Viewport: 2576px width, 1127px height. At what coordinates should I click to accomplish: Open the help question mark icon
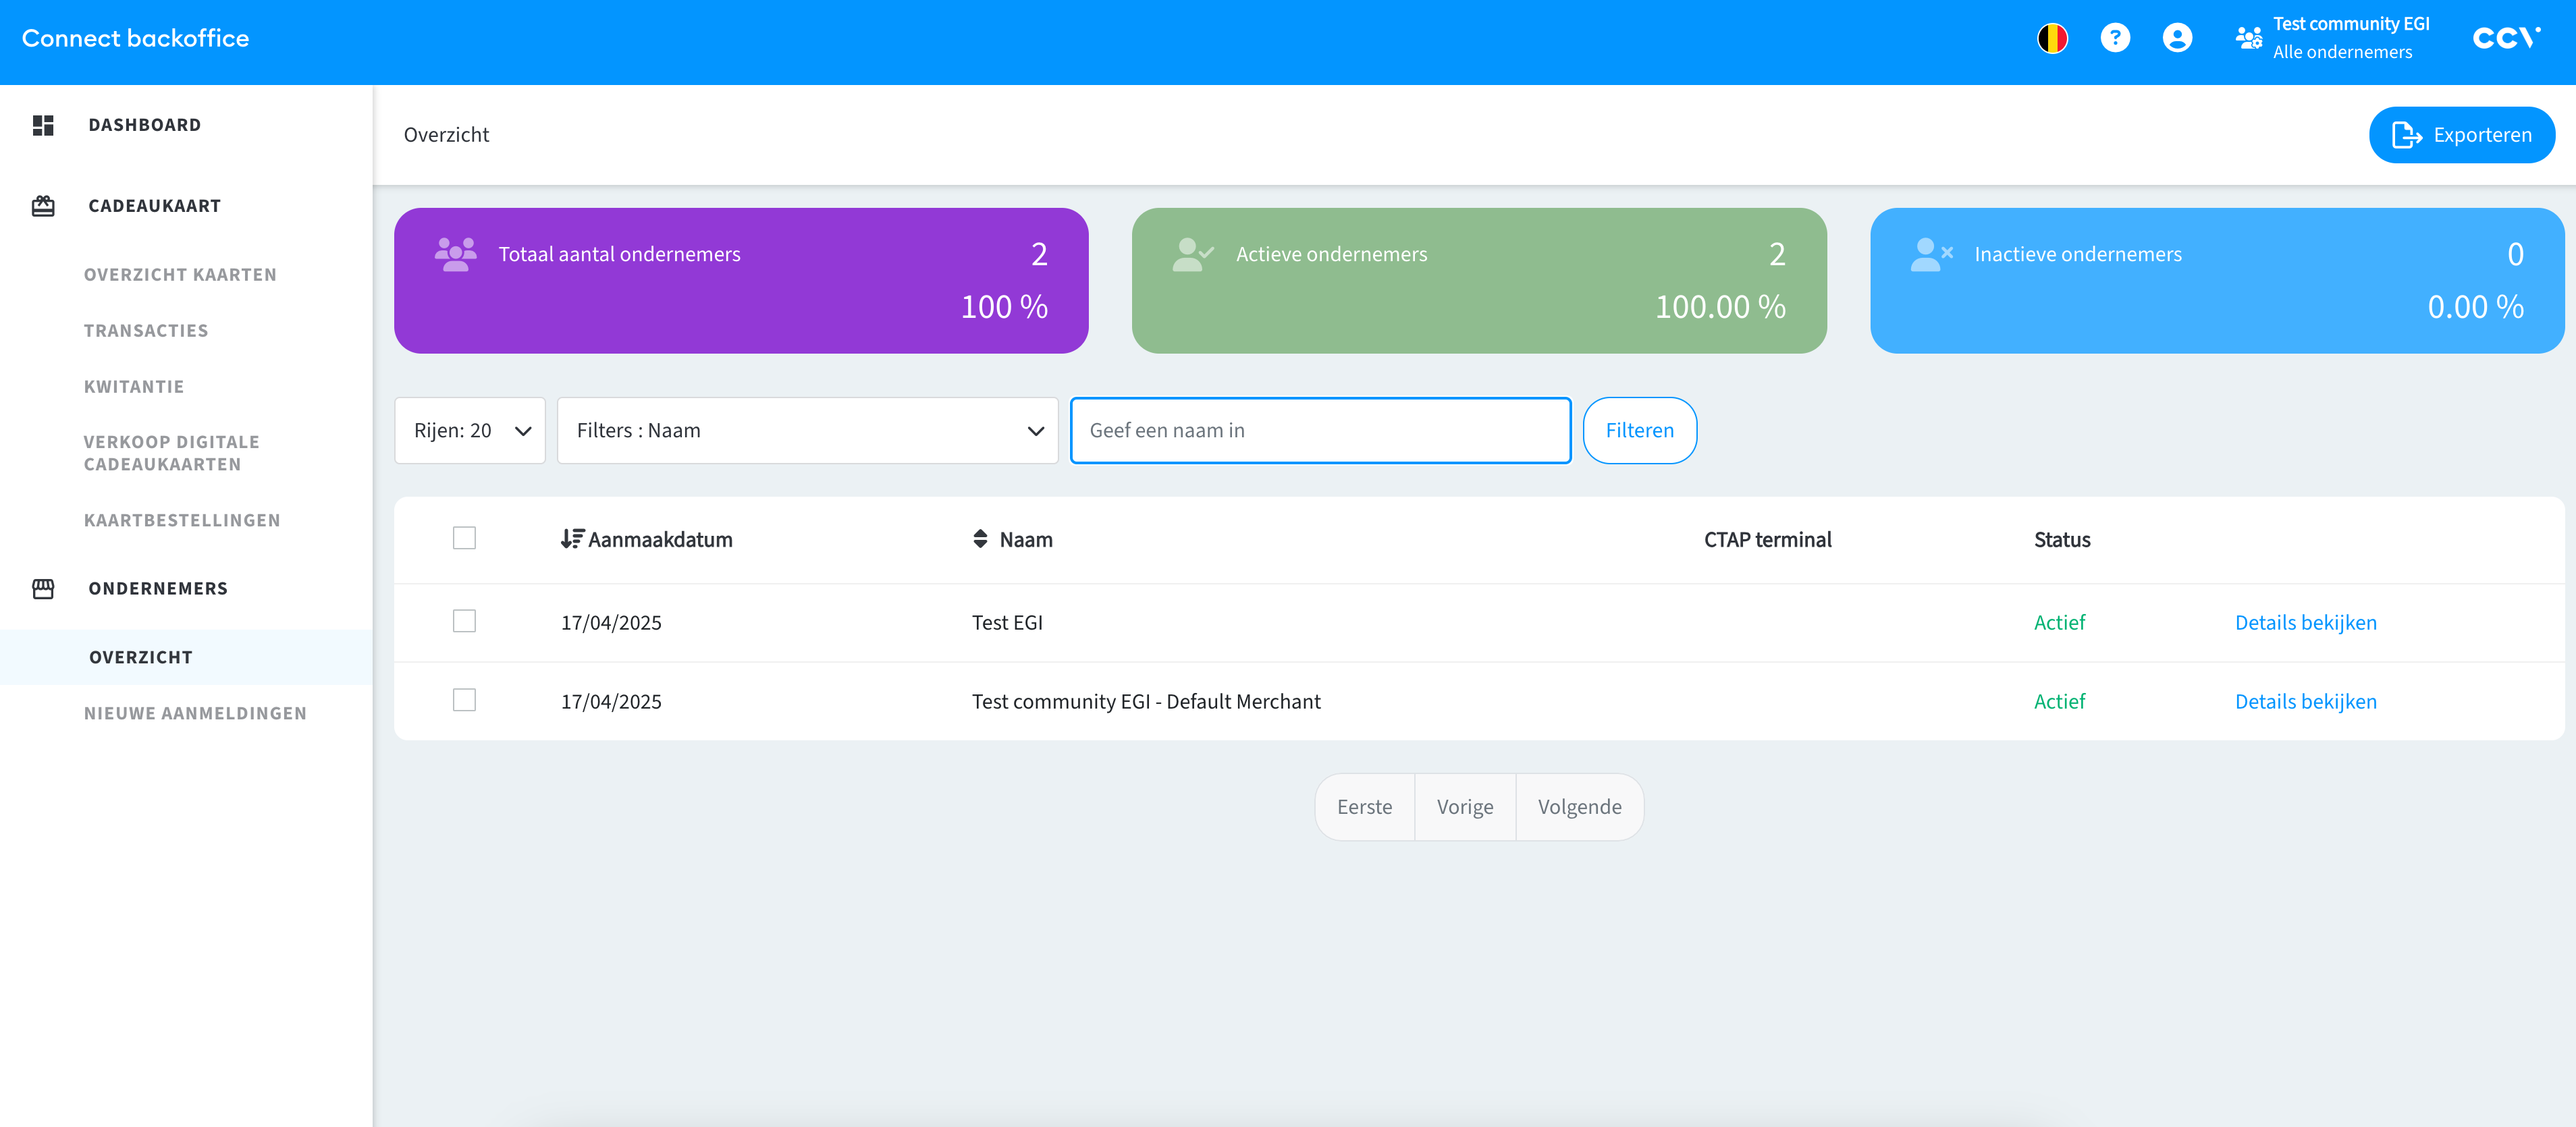click(2115, 38)
